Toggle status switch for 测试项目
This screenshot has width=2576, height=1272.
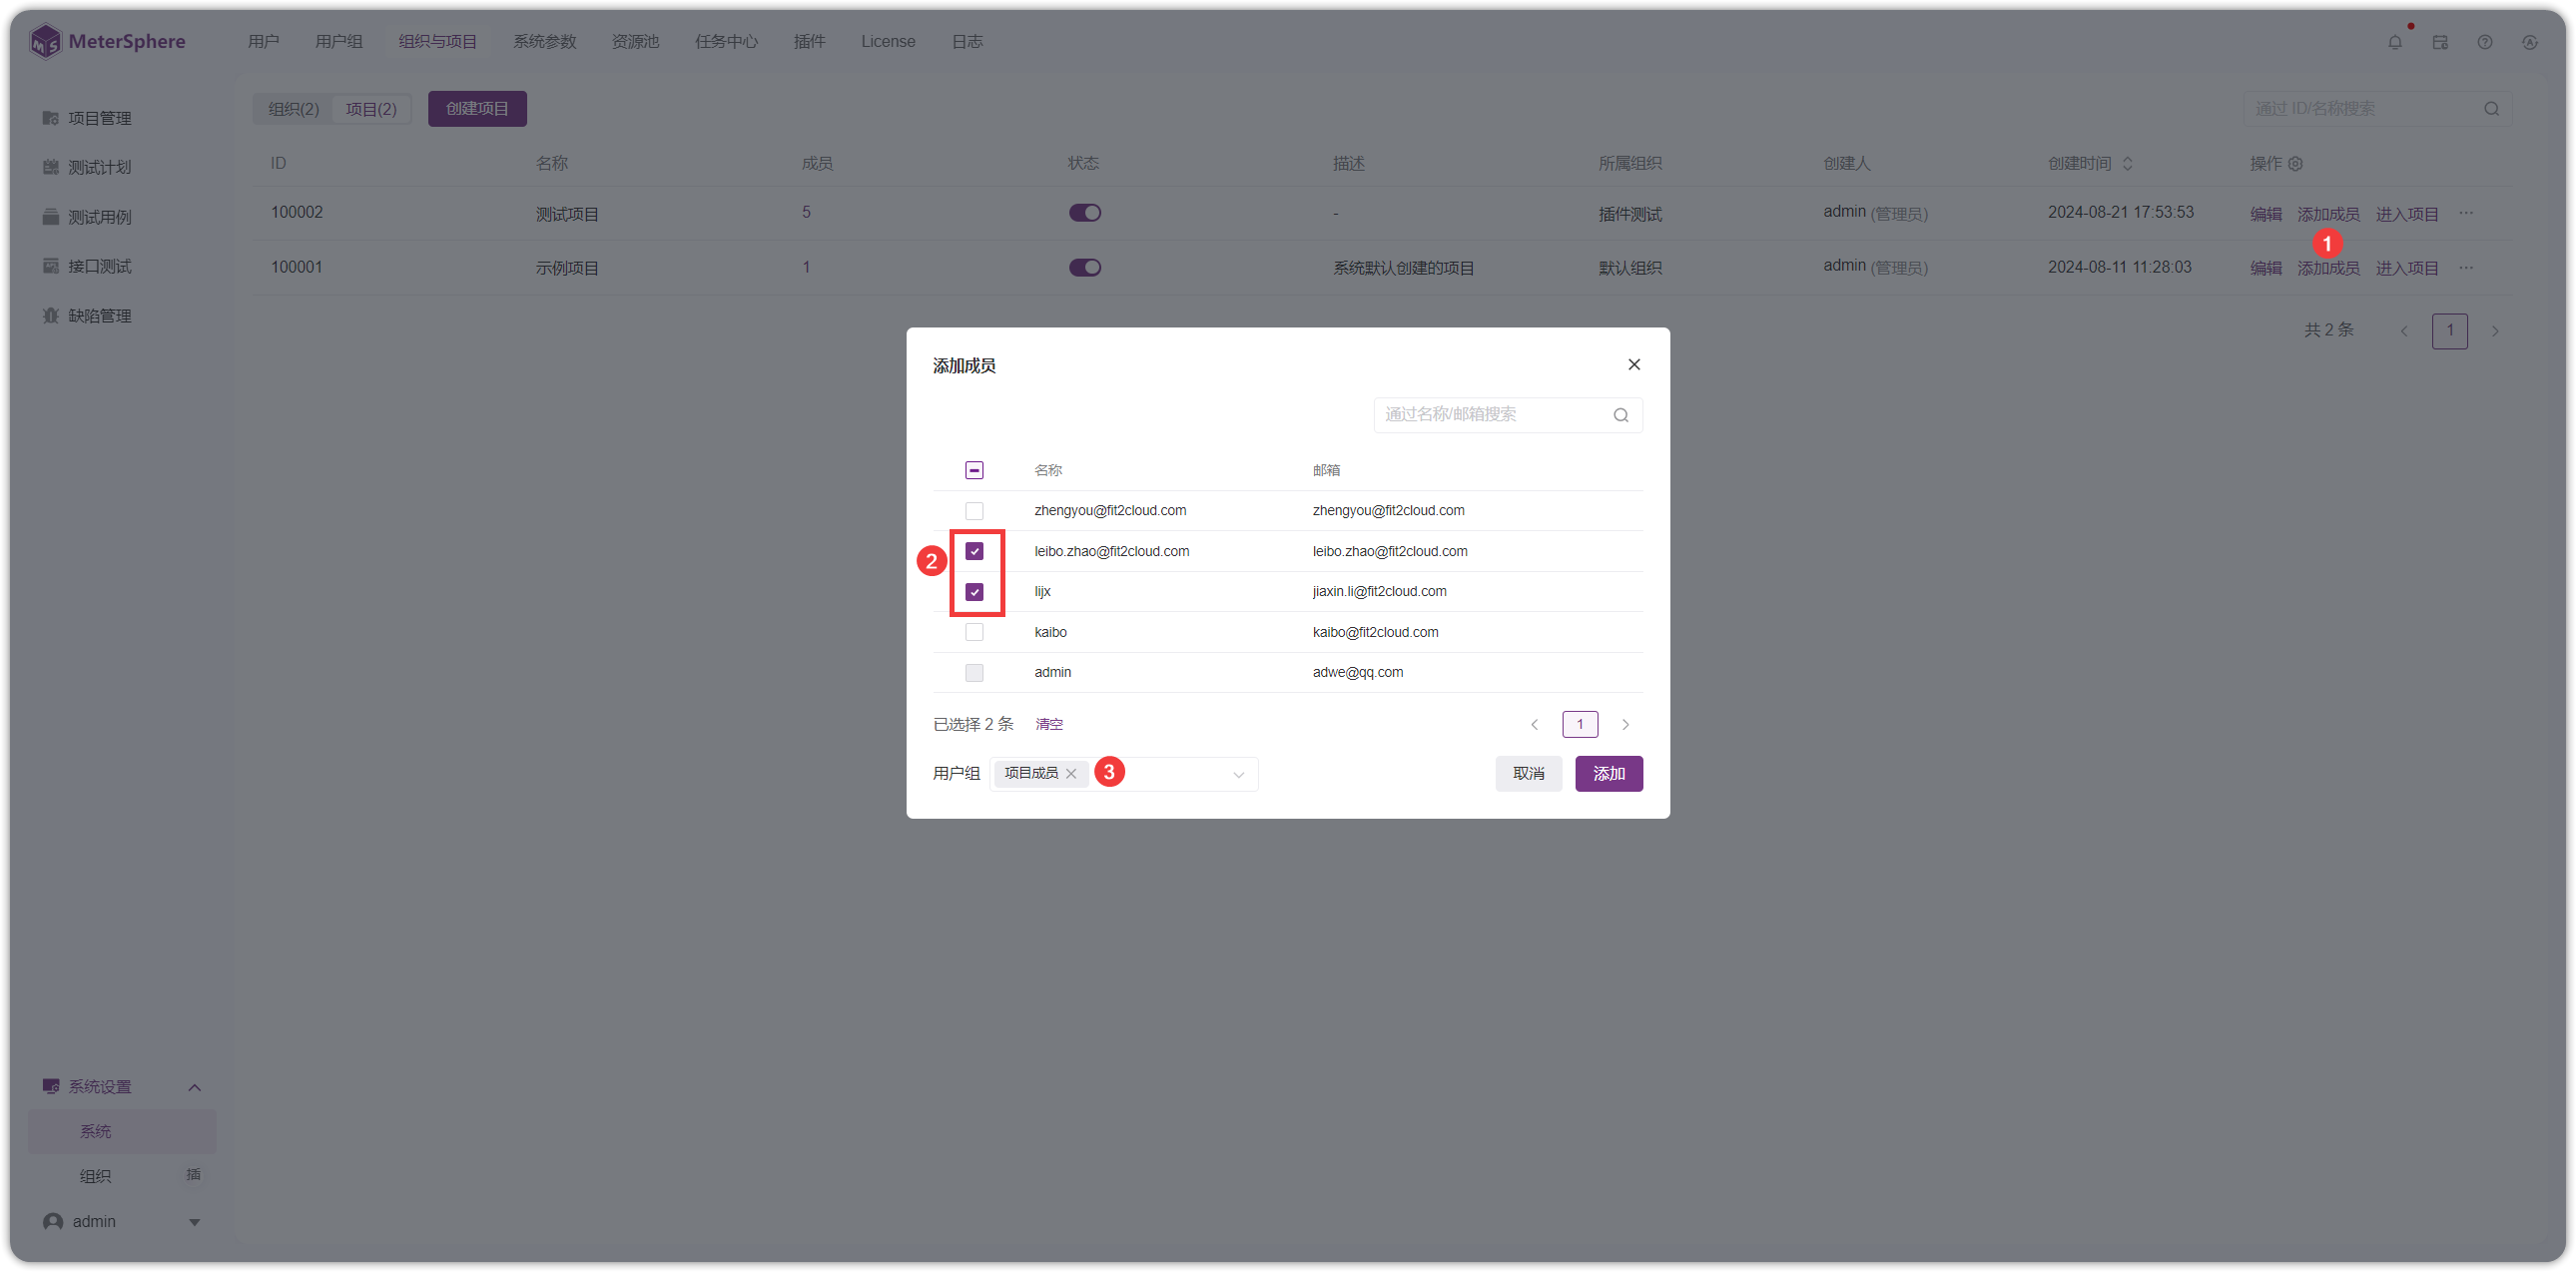pos(1084,213)
